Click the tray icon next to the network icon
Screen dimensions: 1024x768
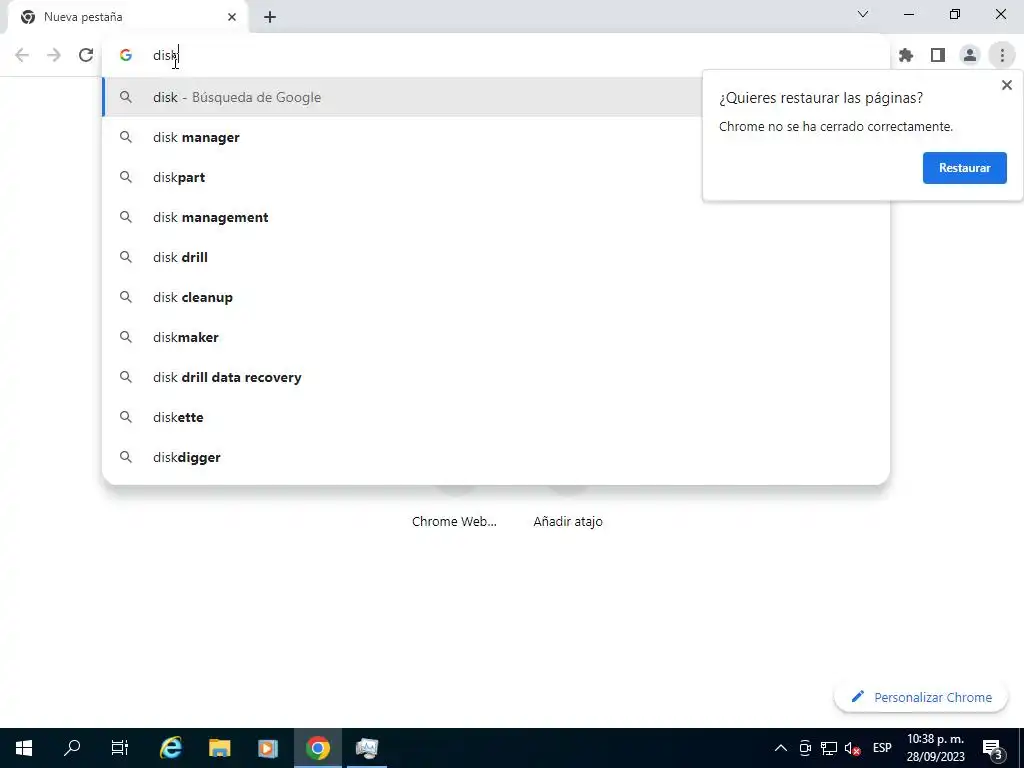[805, 748]
